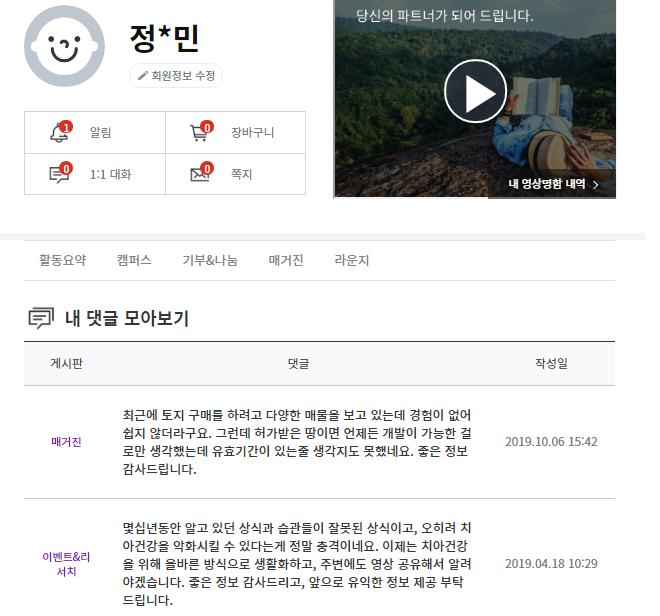The width and height of the screenshot is (660, 616).
Task: Switch to the 캠퍼스 tab
Action: click(x=134, y=260)
